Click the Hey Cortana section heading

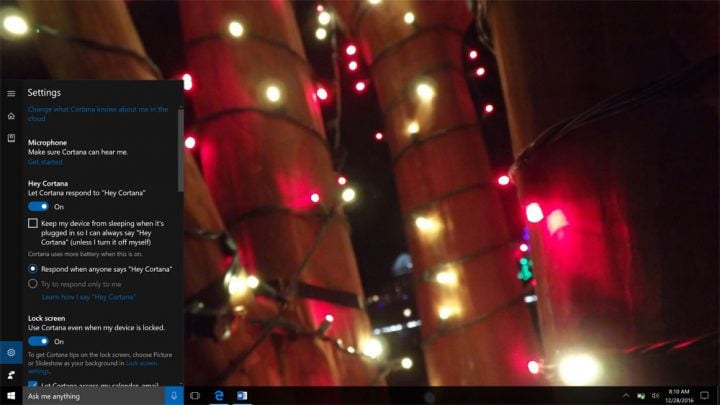tap(48, 183)
